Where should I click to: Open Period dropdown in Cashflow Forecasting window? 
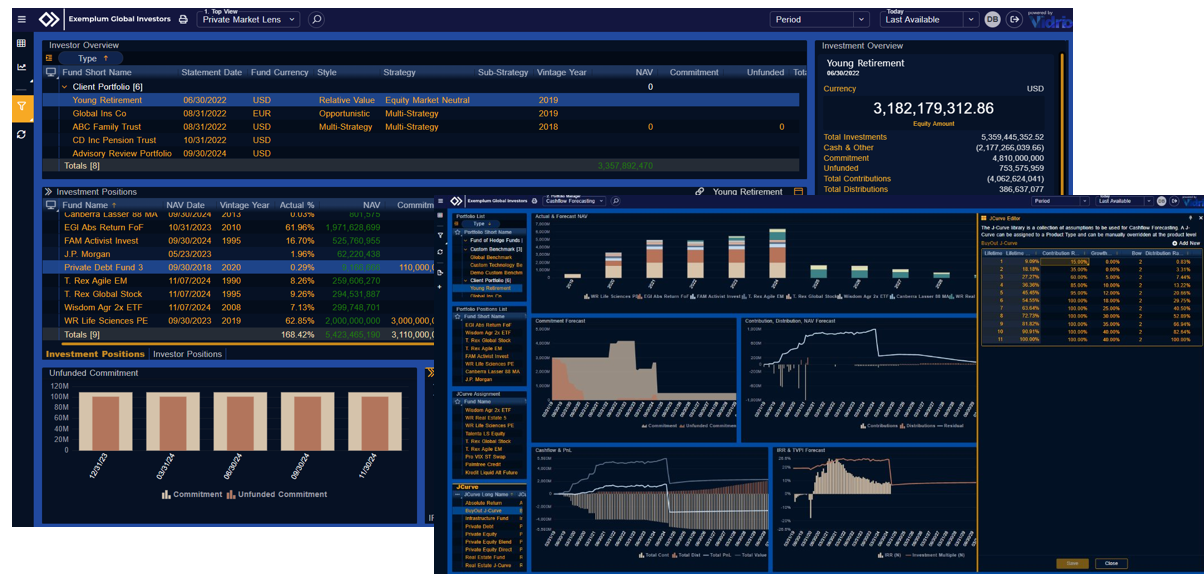1059,200
